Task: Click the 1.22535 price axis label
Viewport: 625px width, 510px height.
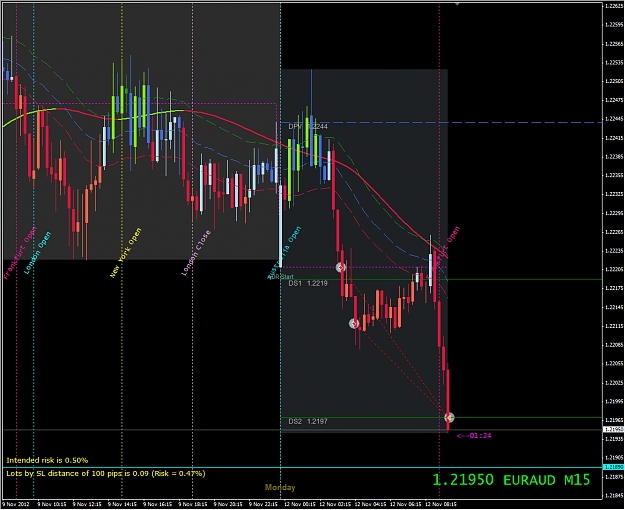Action: [614, 62]
